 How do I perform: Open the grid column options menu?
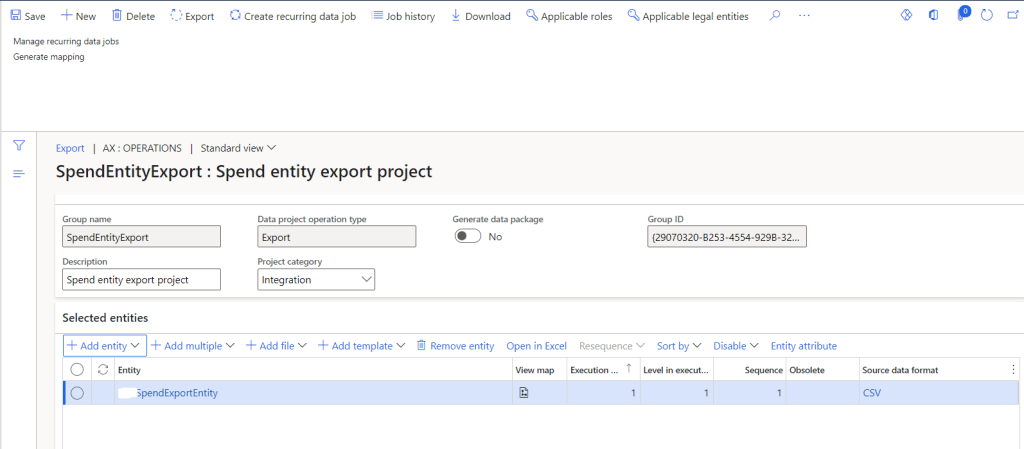(1014, 370)
